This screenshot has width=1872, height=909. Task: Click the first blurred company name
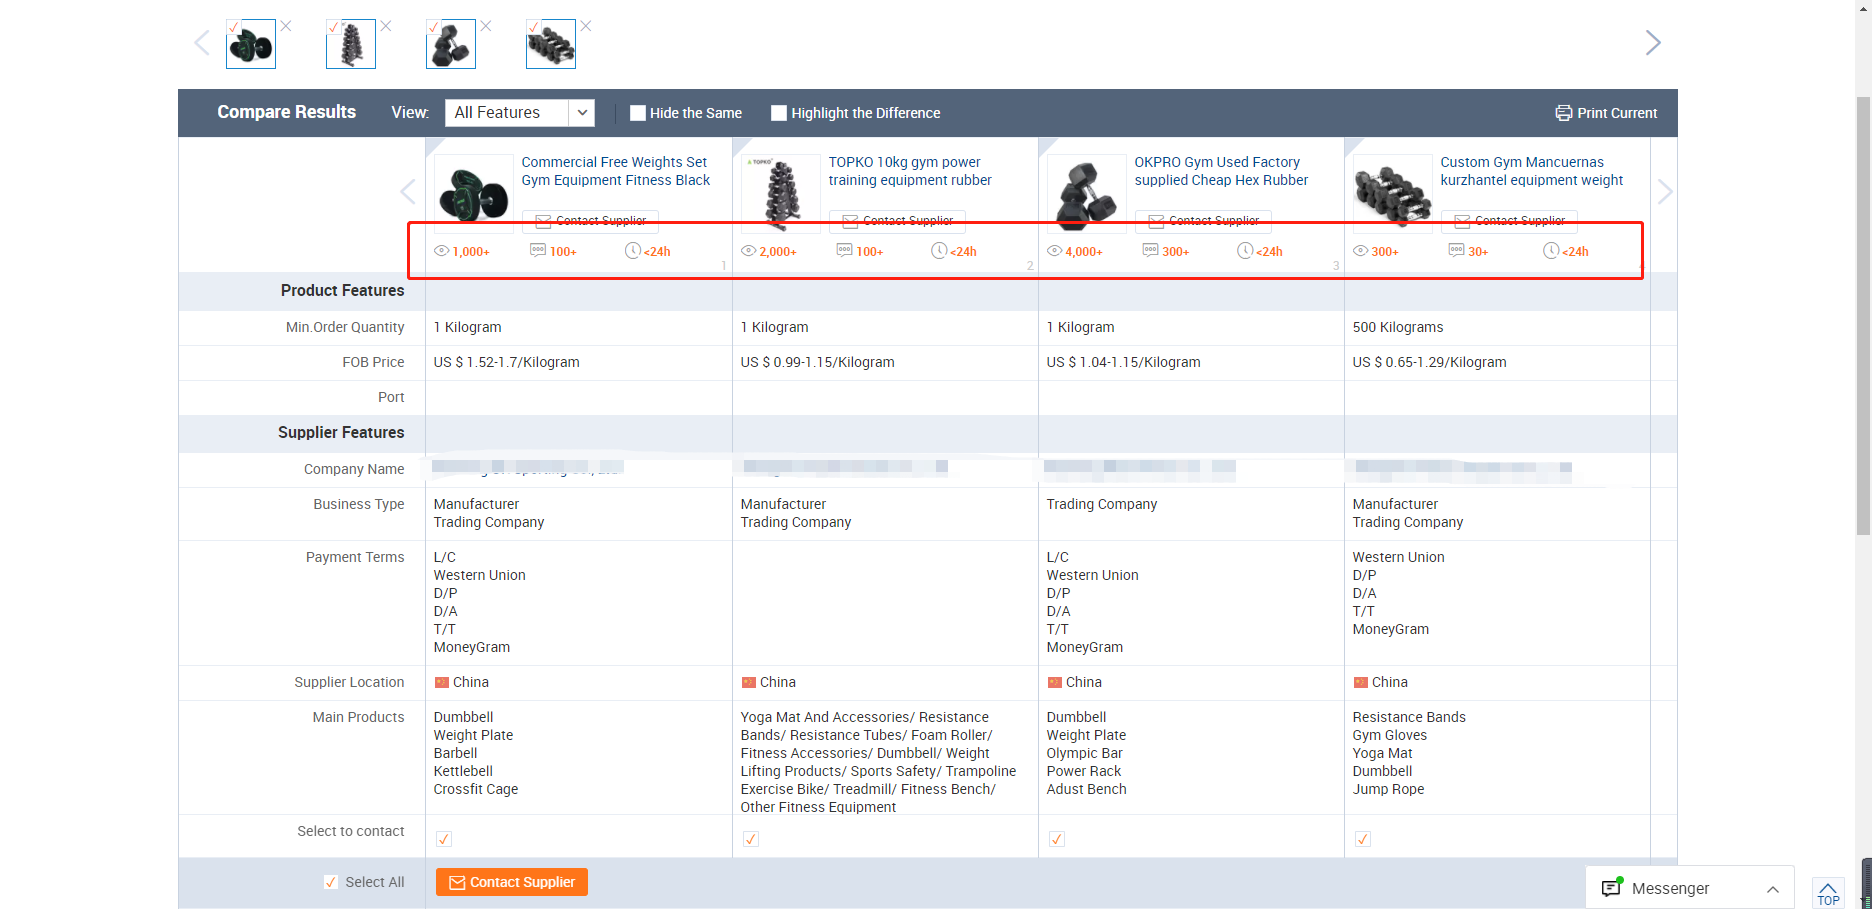coord(528,467)
